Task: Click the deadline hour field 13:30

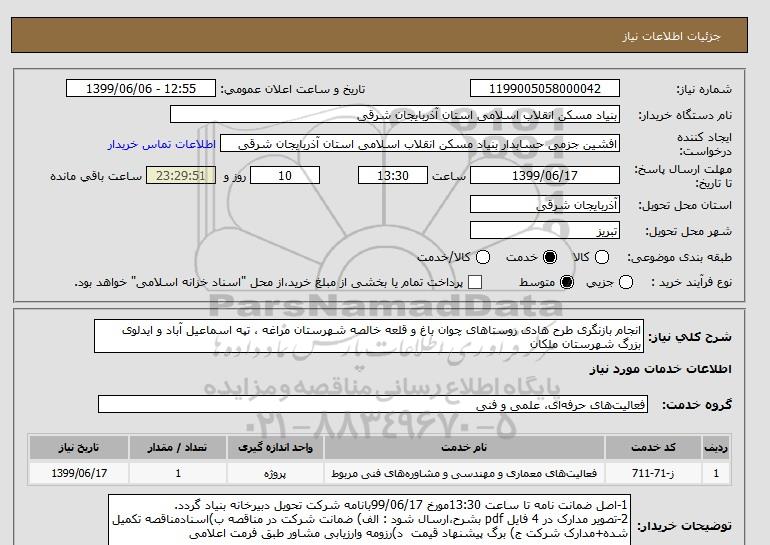Action: [x=393, y=175]
